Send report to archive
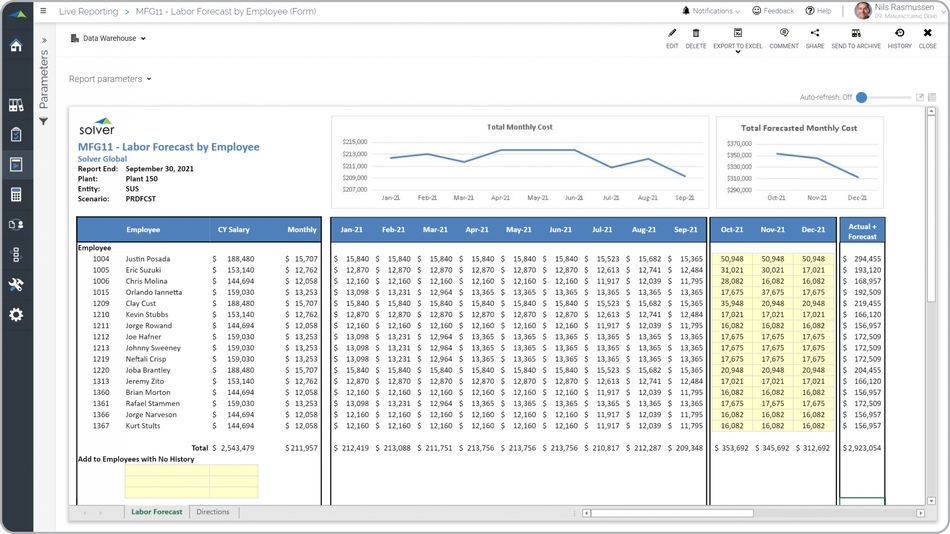The width and height of the screenshot is (950, 534). 856,38
